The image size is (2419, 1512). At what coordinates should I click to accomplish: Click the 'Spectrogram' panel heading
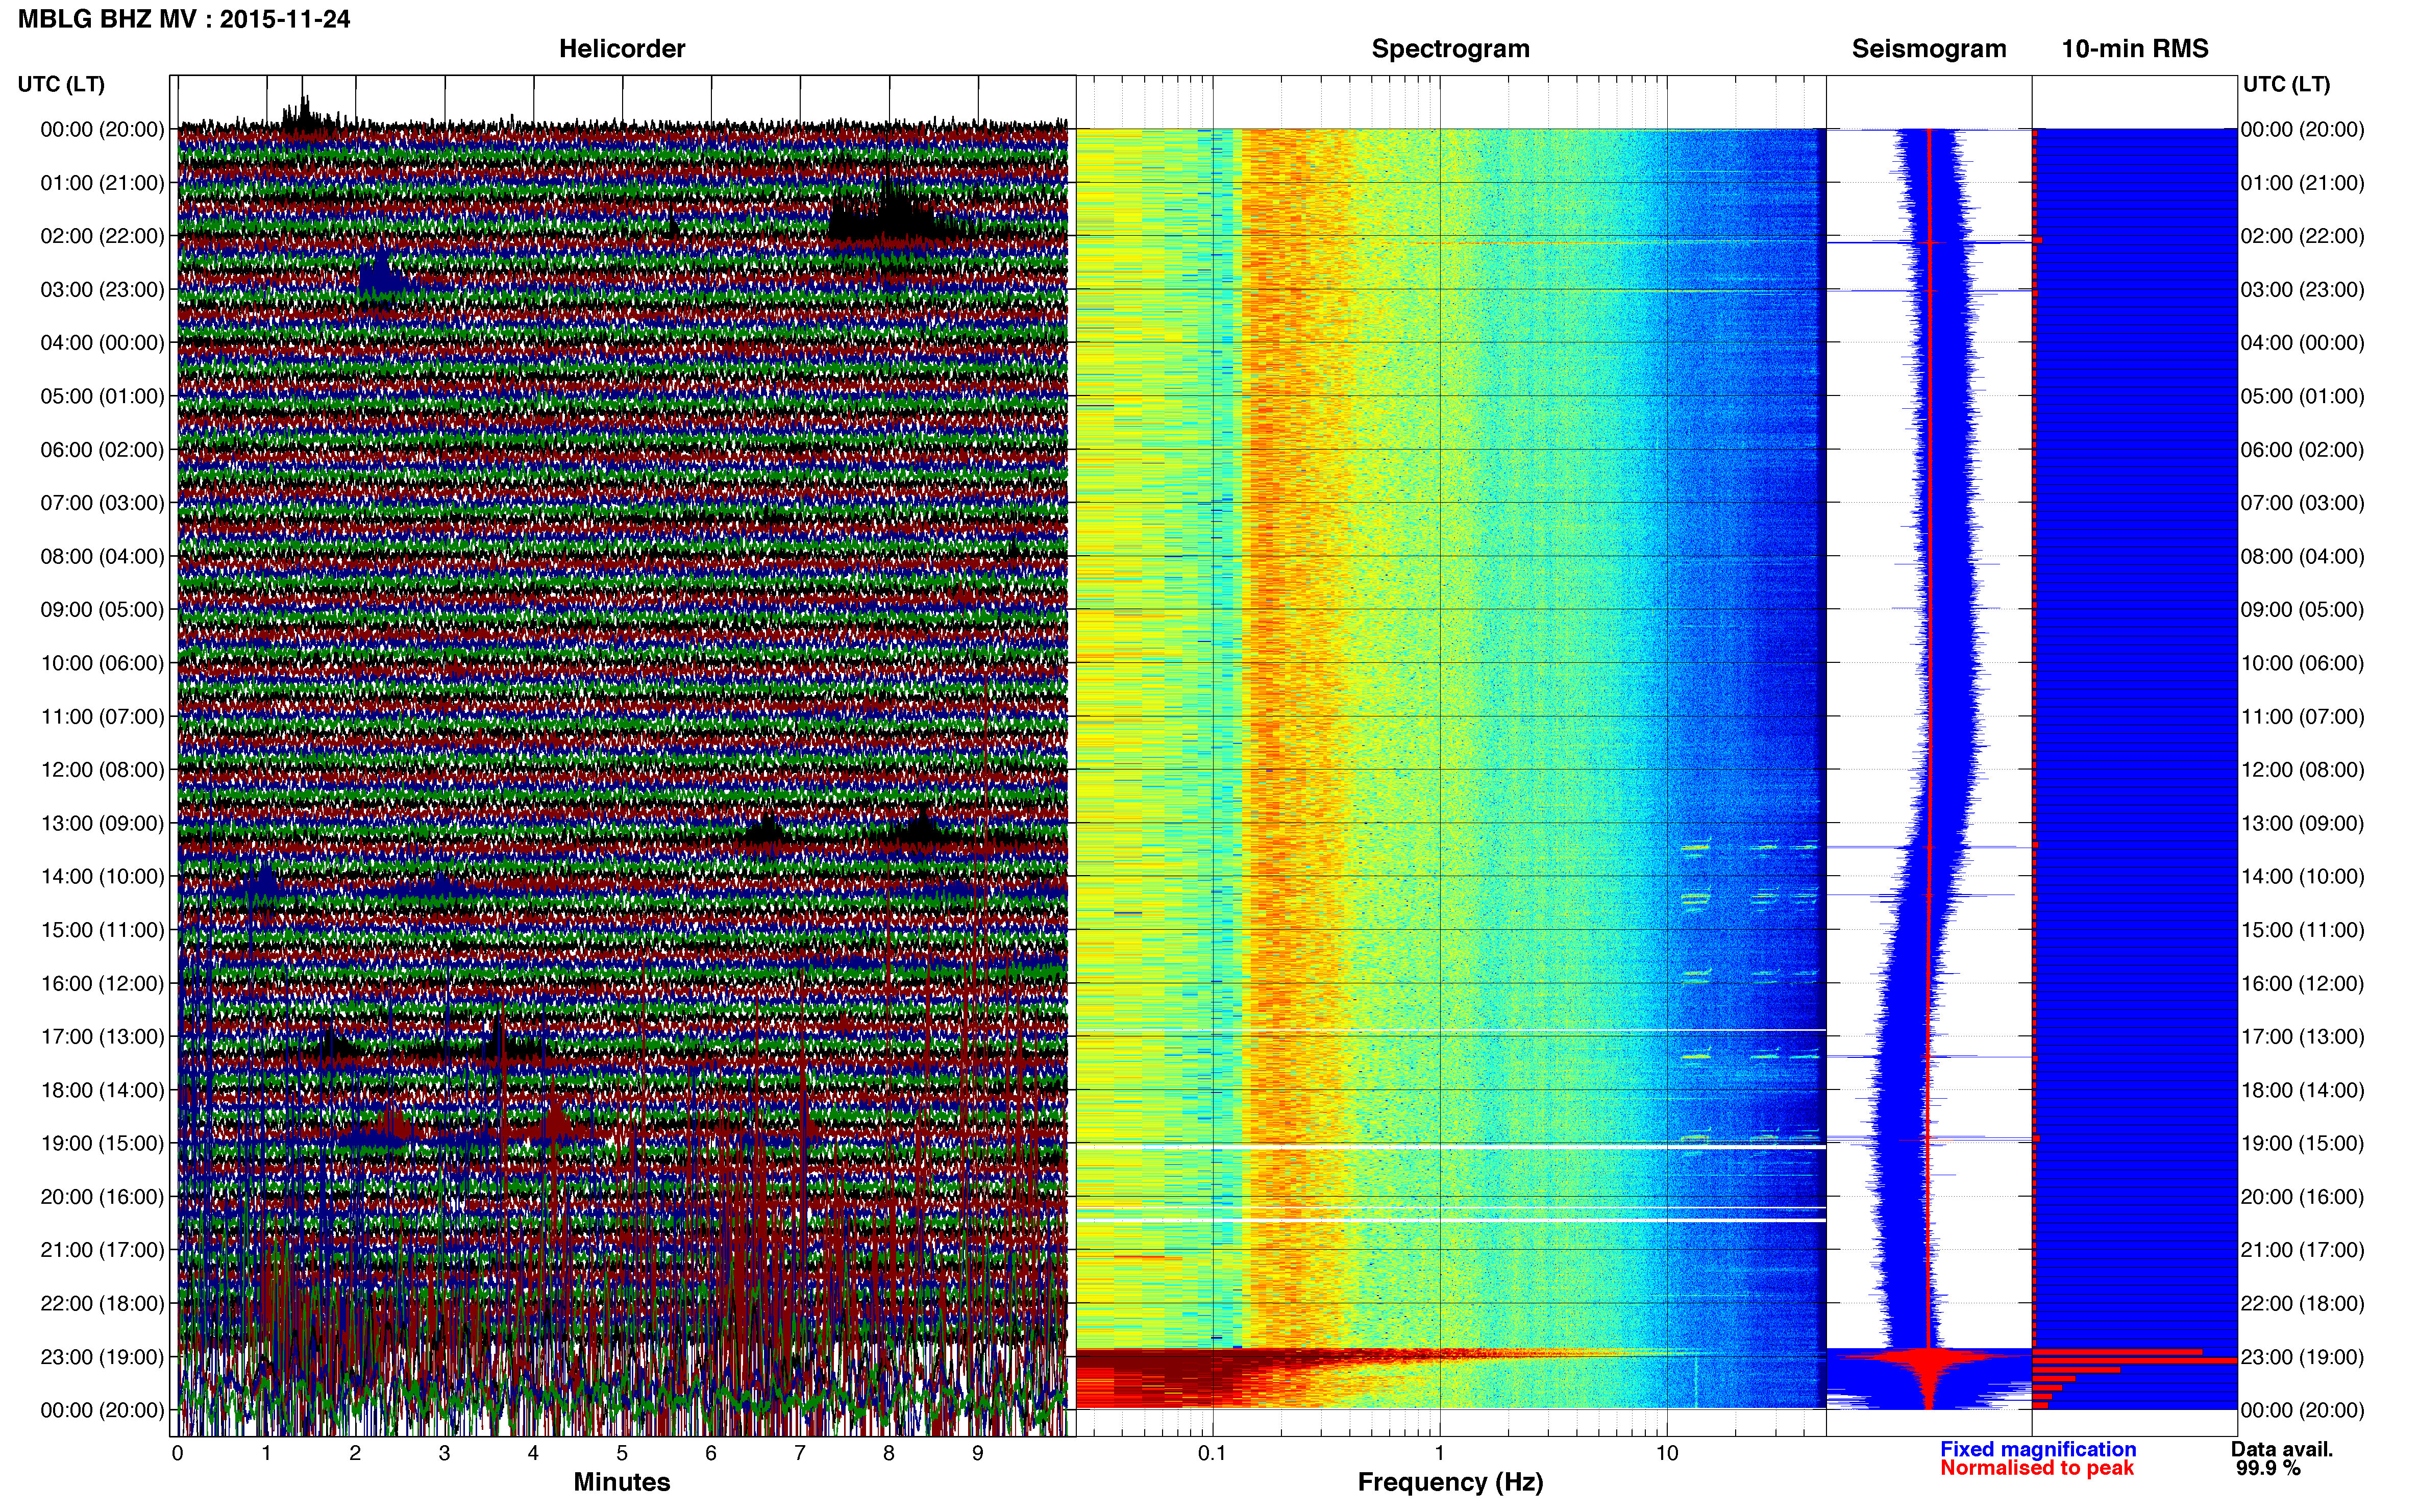click(x=1450, y=49)
